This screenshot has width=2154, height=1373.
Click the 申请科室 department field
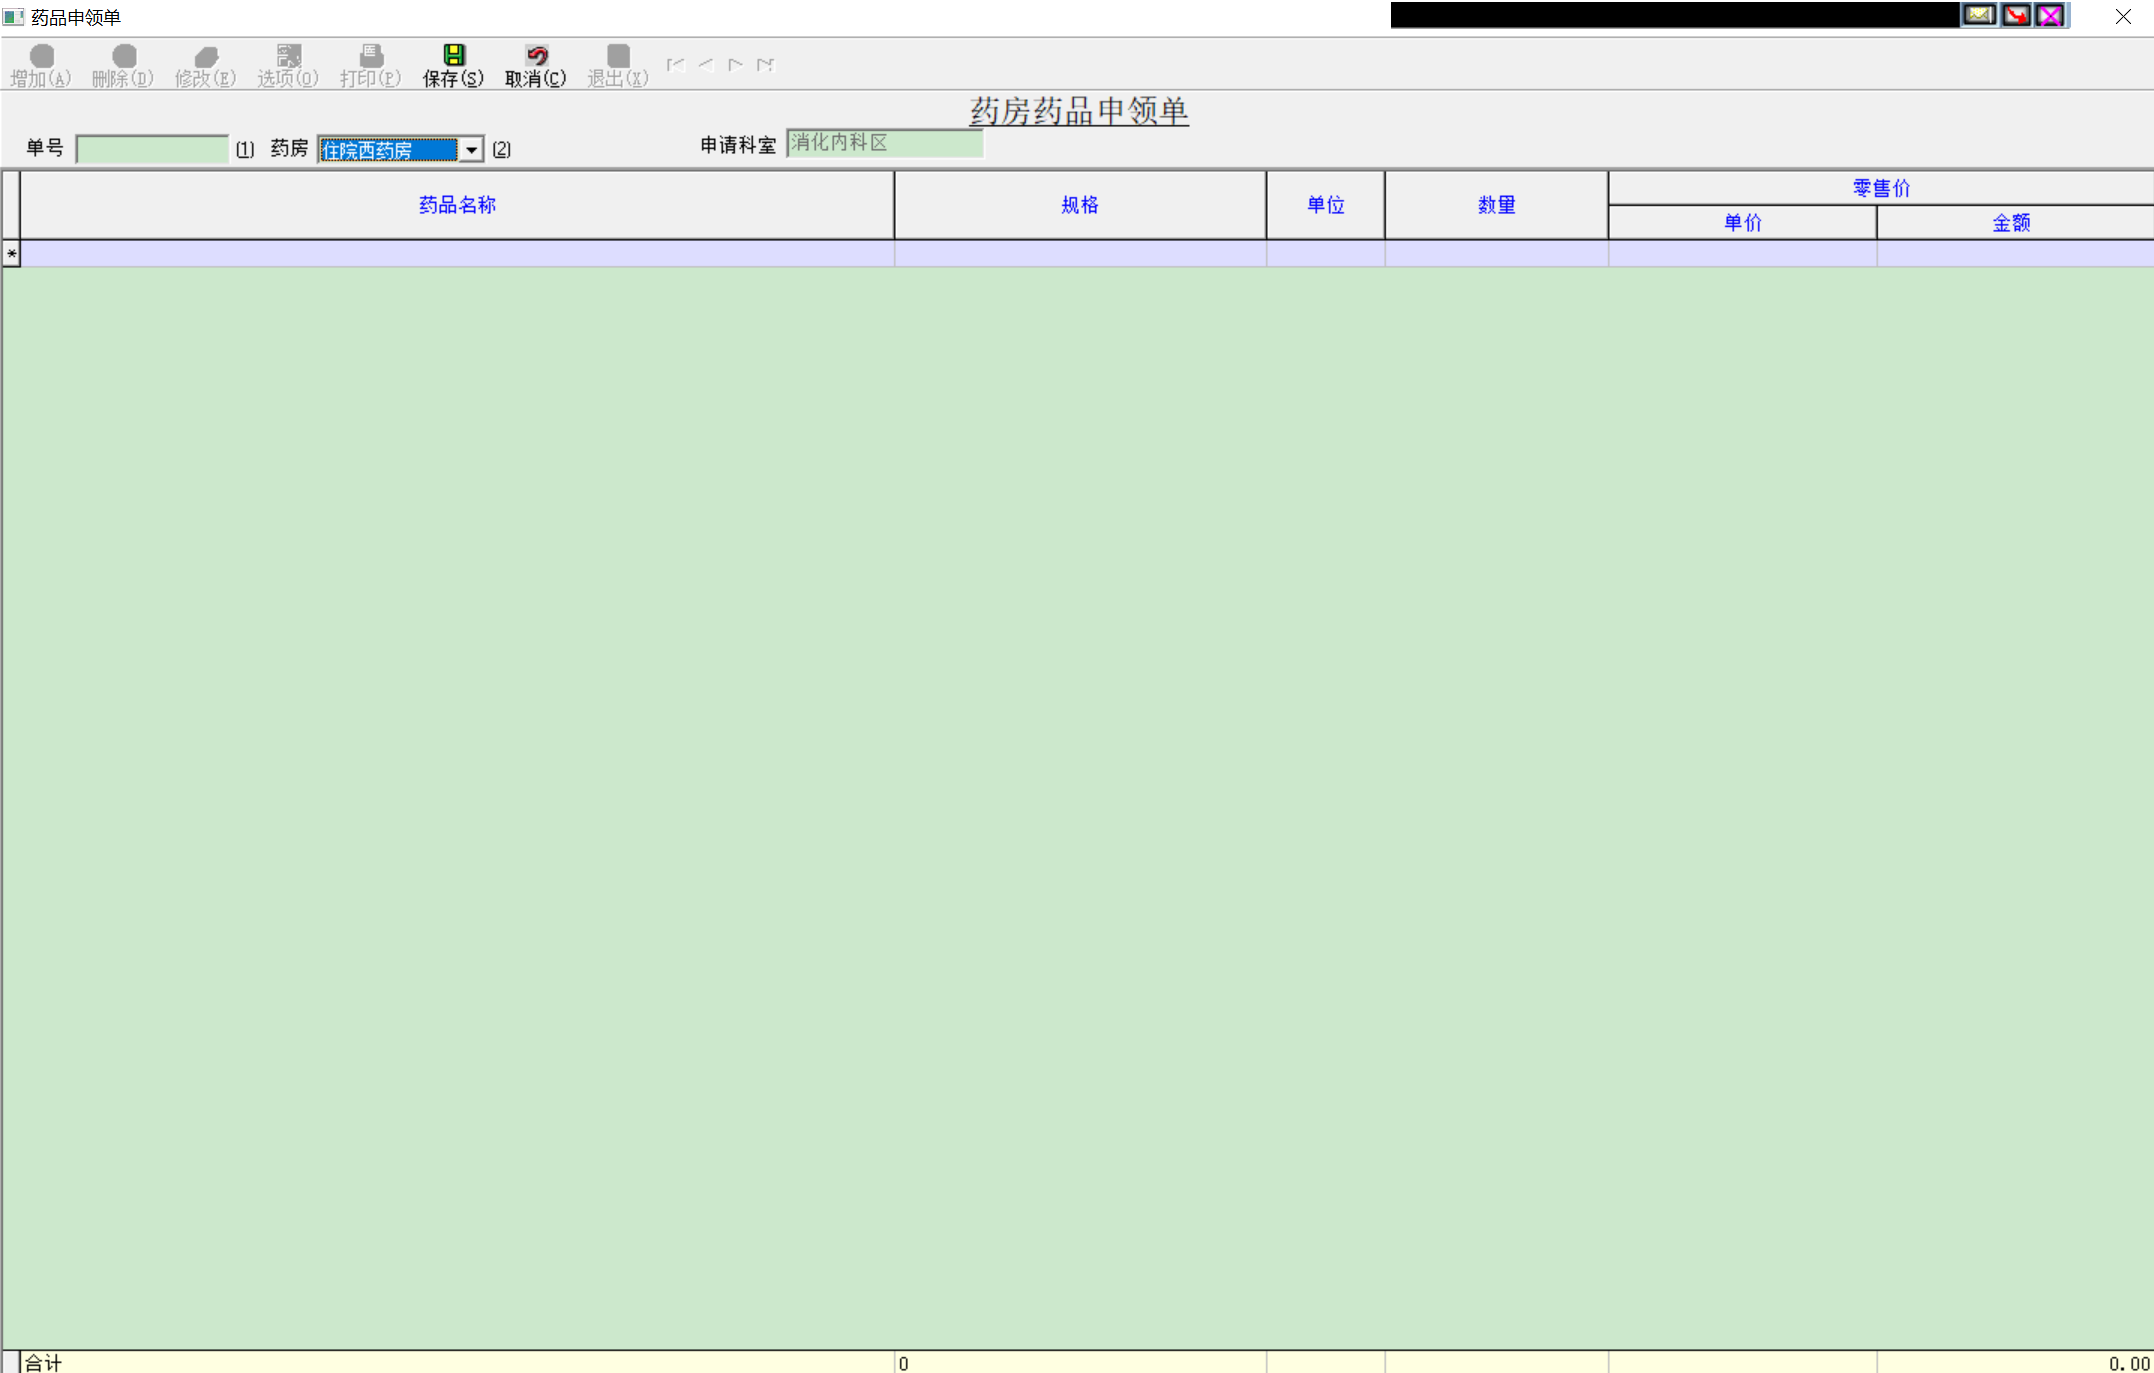coord(884,143)
